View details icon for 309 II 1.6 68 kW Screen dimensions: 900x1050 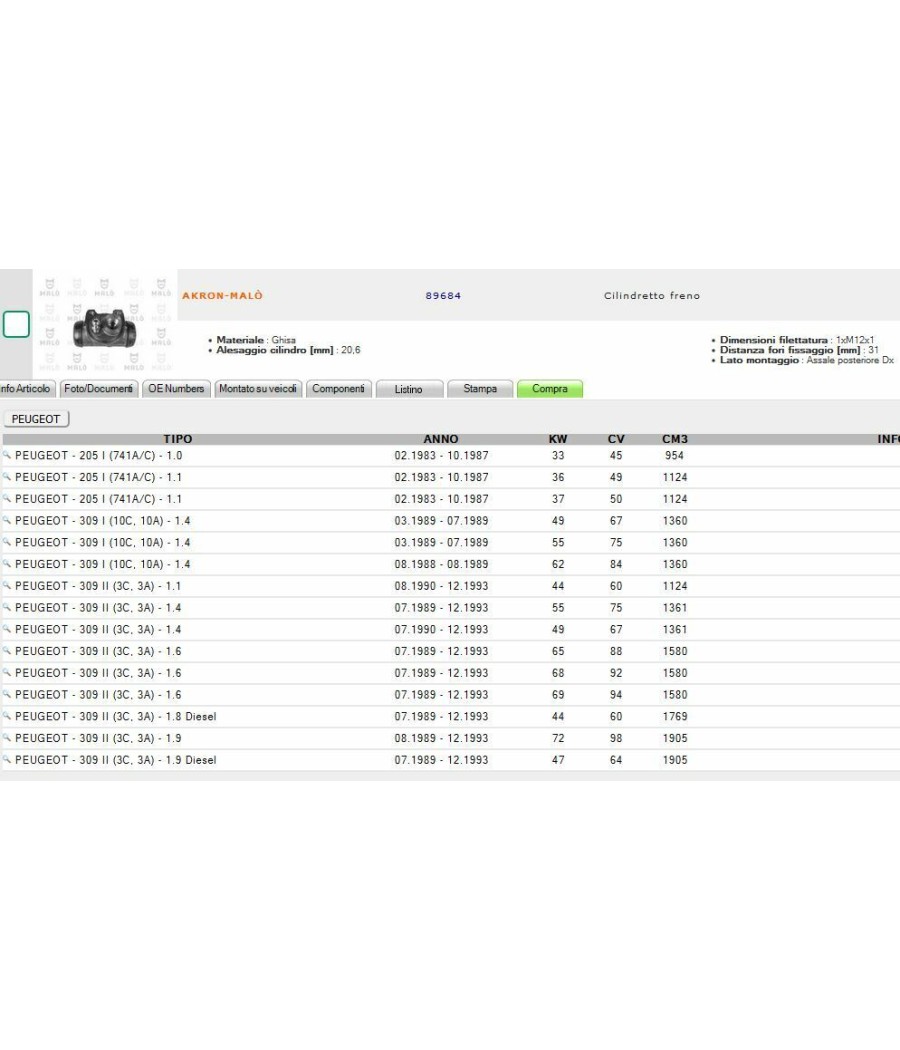7,673
